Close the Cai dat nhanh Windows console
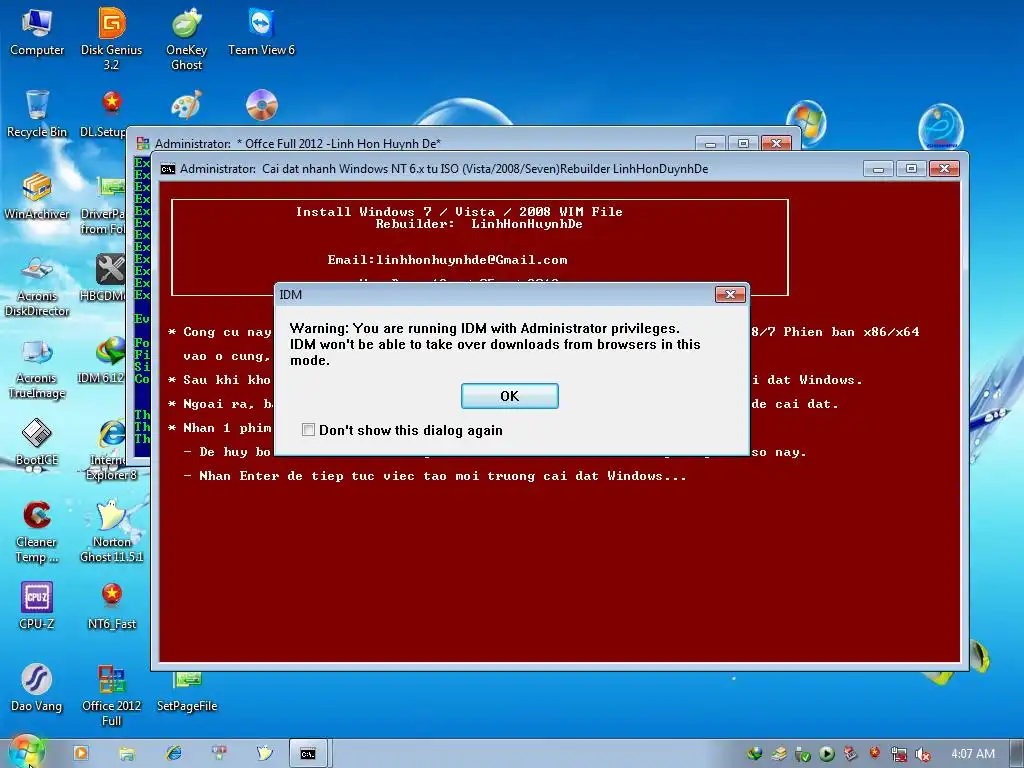Viewport: 1024px width, 768px height. pyautogui.click(x=944, y=168)
